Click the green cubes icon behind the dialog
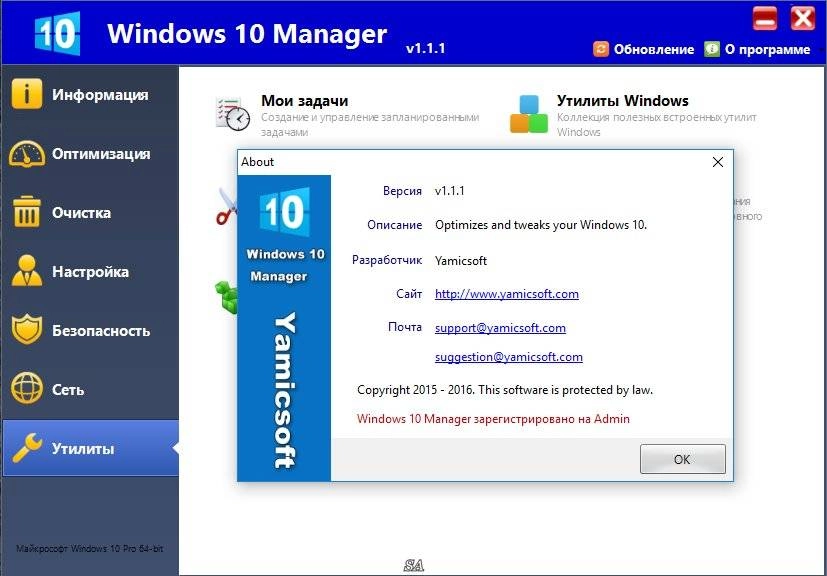The width and height of the screenshot is (827, 576). tap(226, 297)
